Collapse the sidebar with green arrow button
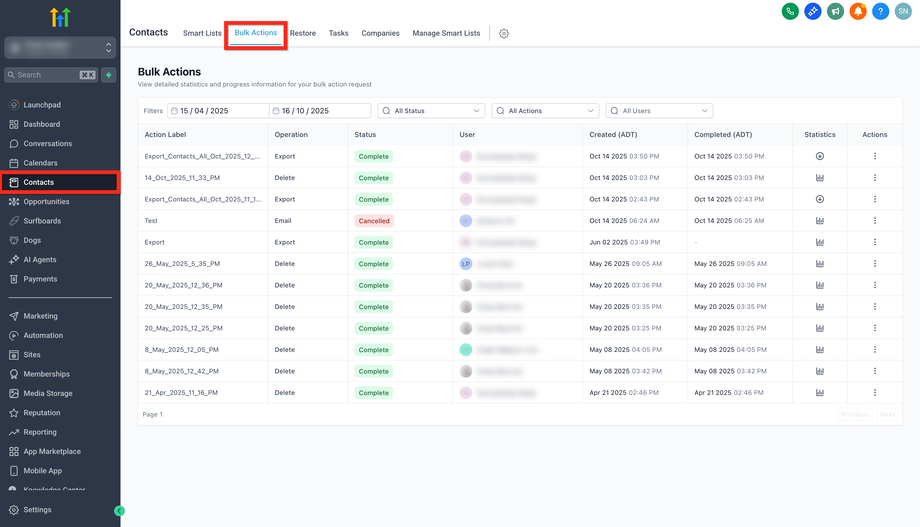The width and height of the screenshot is (920, 527). pos(120,511)
